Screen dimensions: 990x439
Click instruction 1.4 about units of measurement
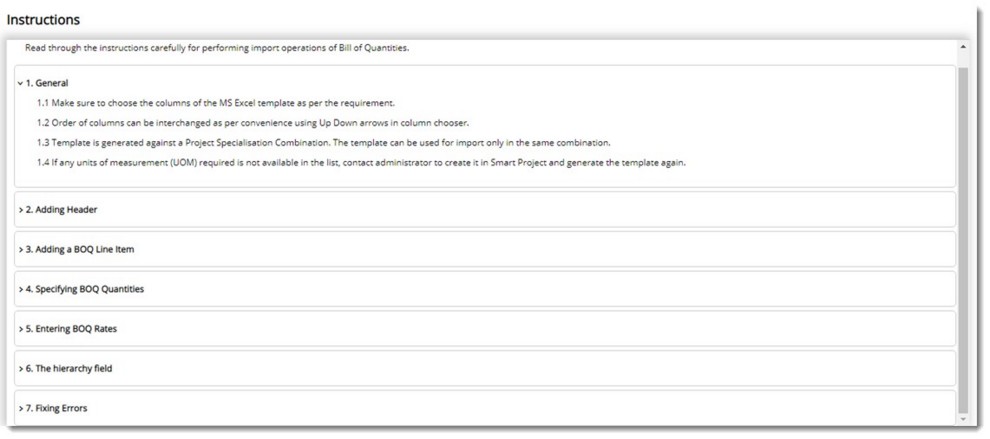pyautogui.click(x=361, y=163)
